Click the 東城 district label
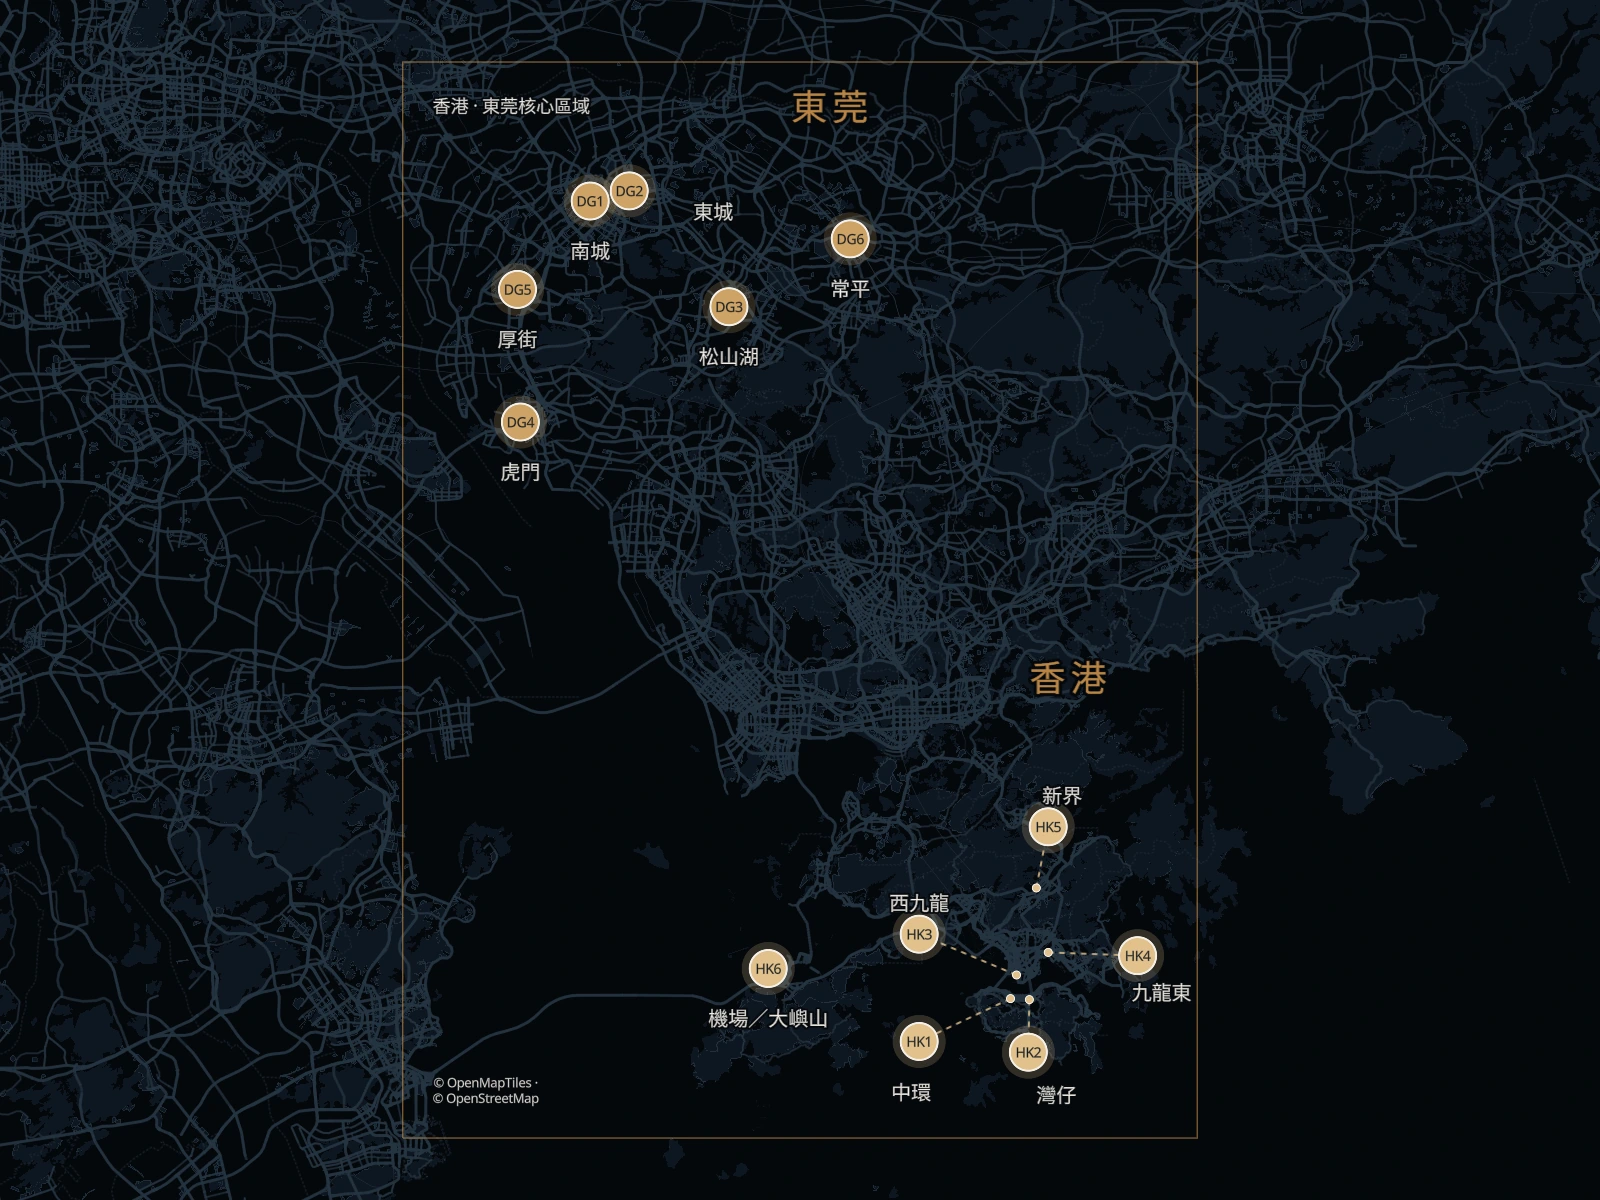This screenshot has height=1200, width=1600. [713, 212]
